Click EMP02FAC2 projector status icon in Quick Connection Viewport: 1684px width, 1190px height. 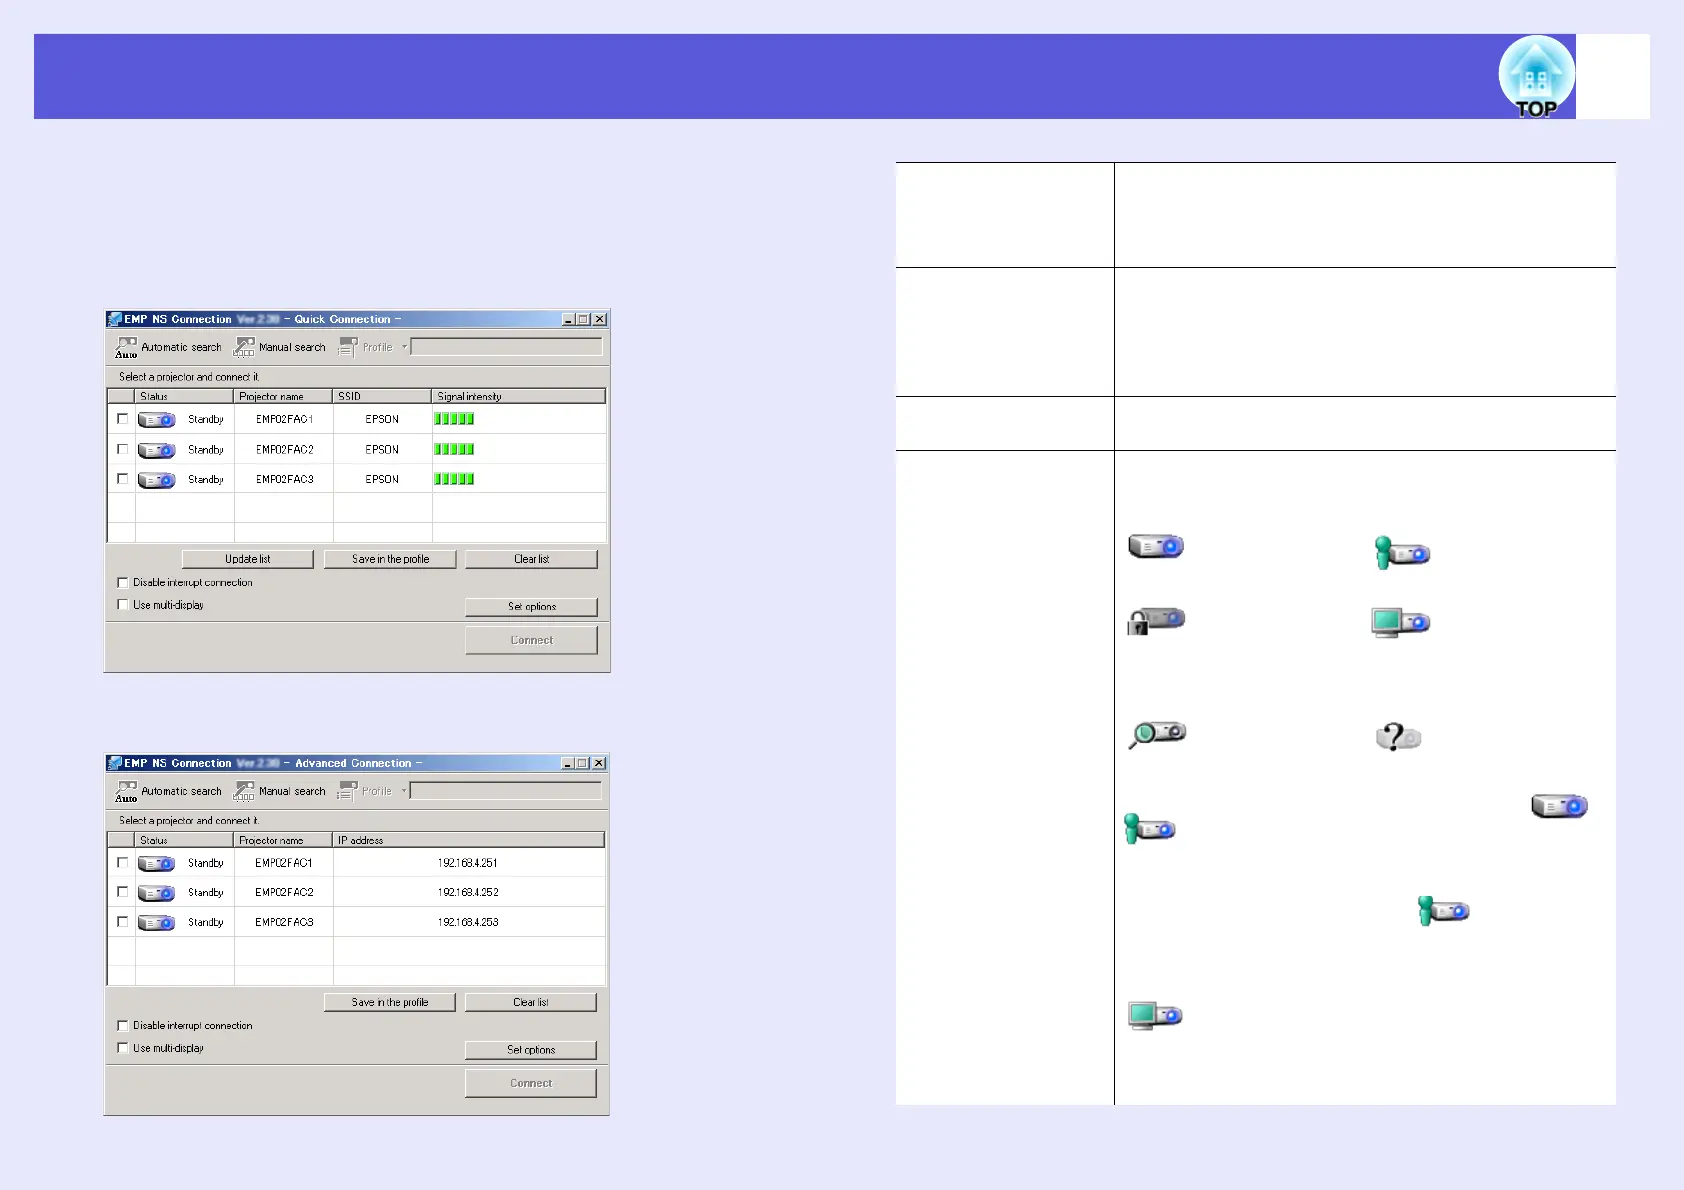point(156,450)
